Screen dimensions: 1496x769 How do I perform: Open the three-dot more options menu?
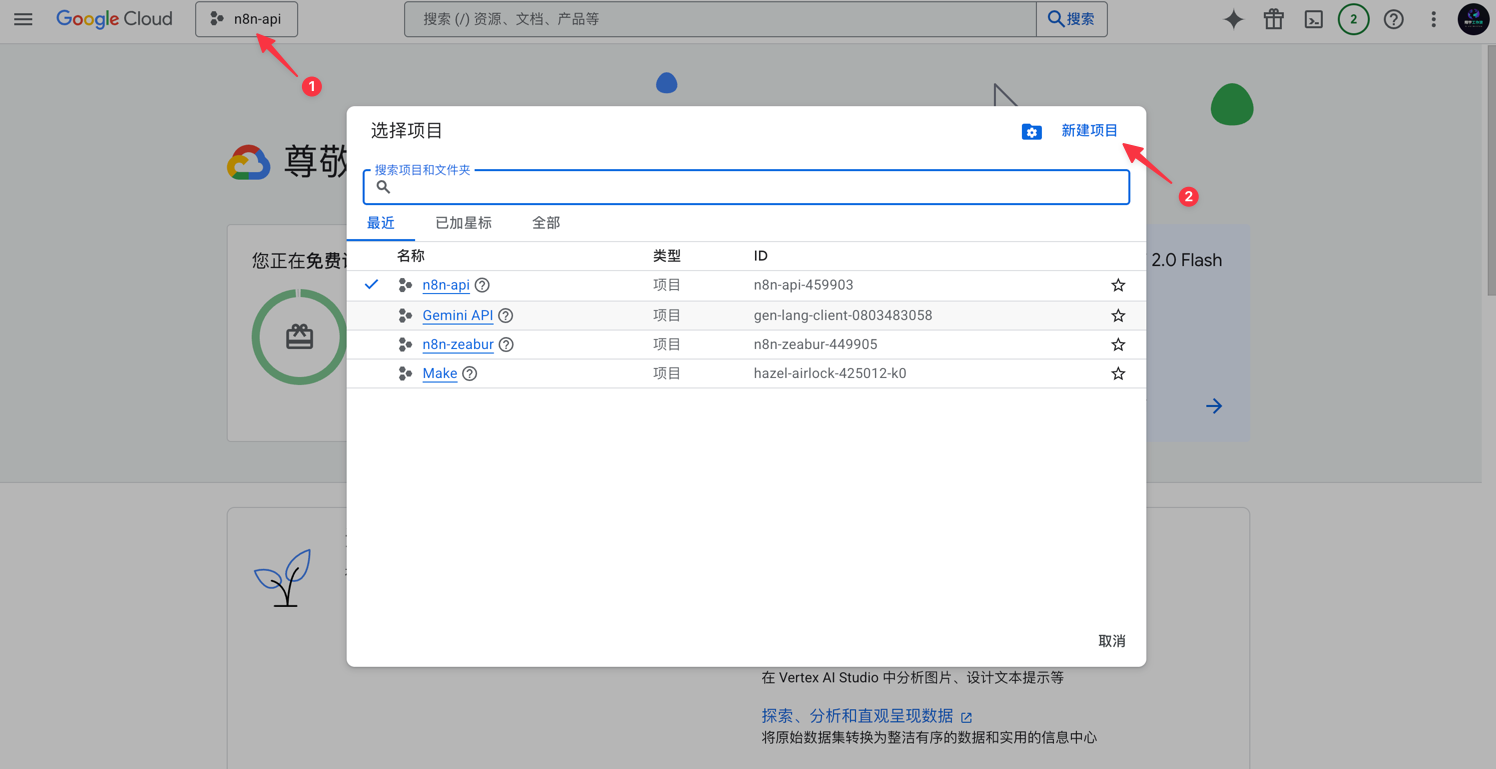coord(1433,19)
